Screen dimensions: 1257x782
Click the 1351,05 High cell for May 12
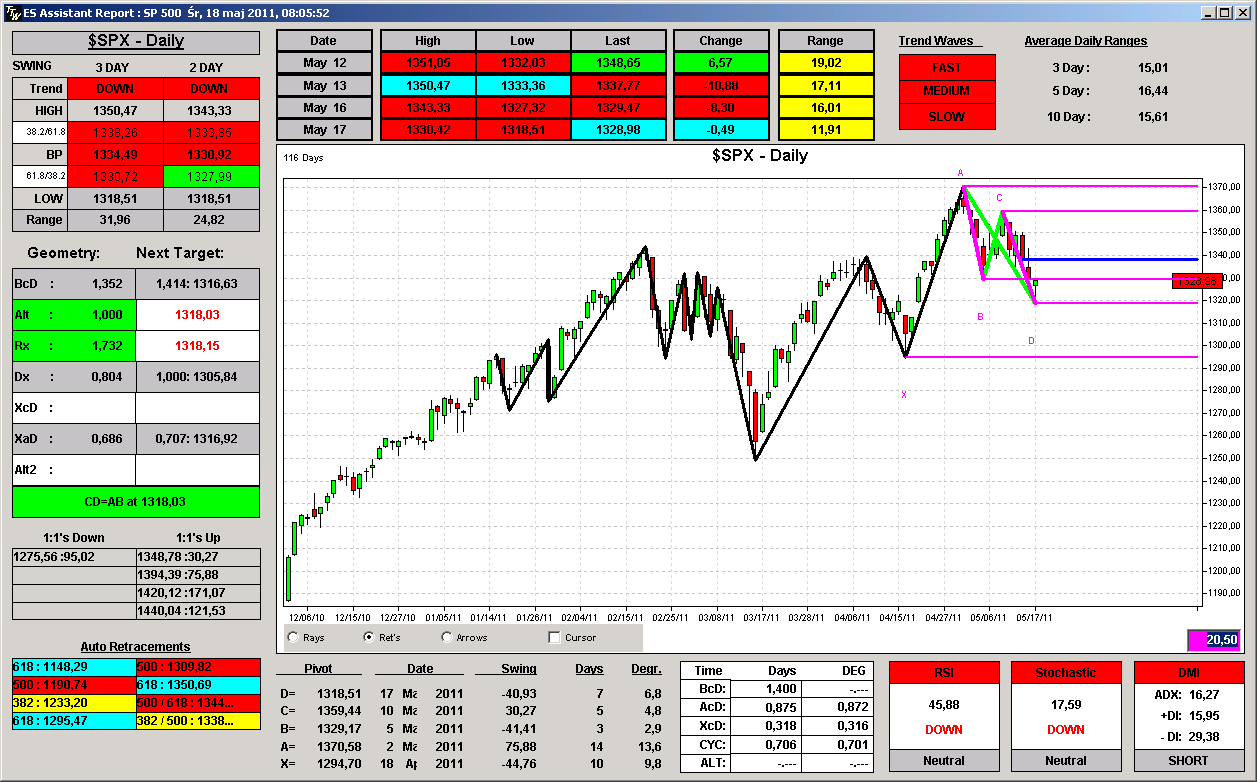[428, 63]
